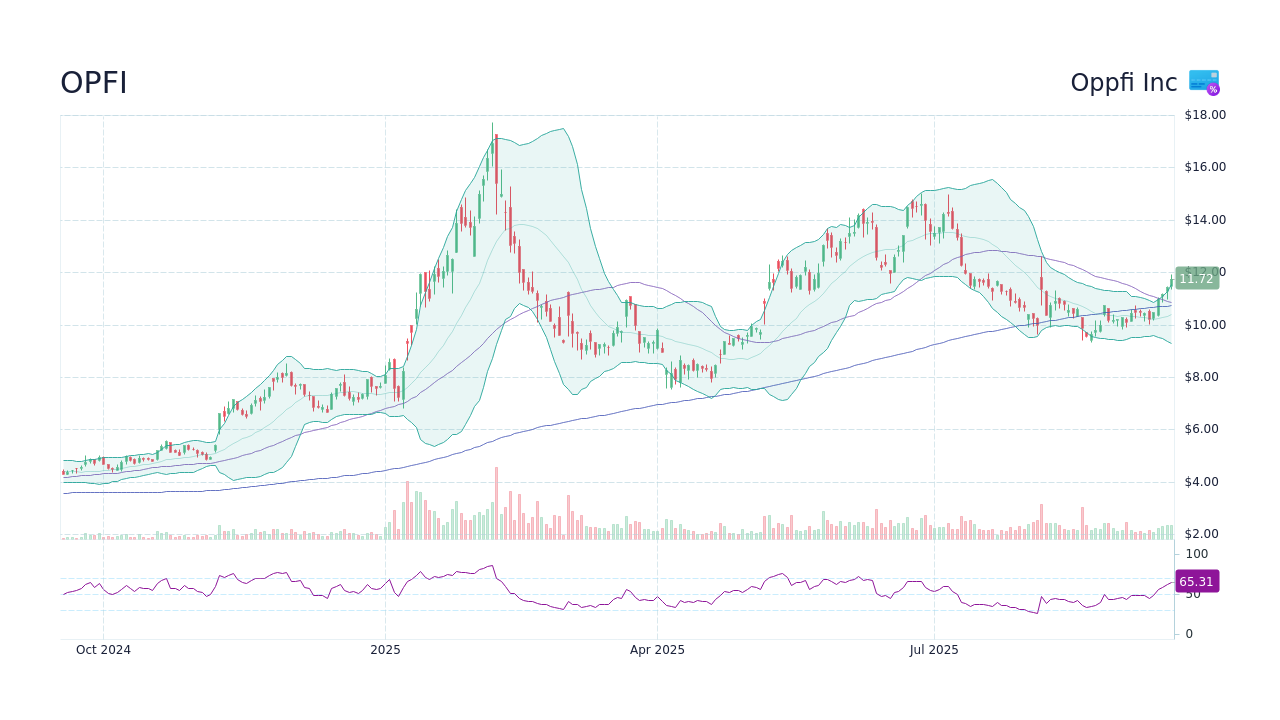Select the Apr 2025 axis label
The image size is (1280, 720).
pos(658,650)
